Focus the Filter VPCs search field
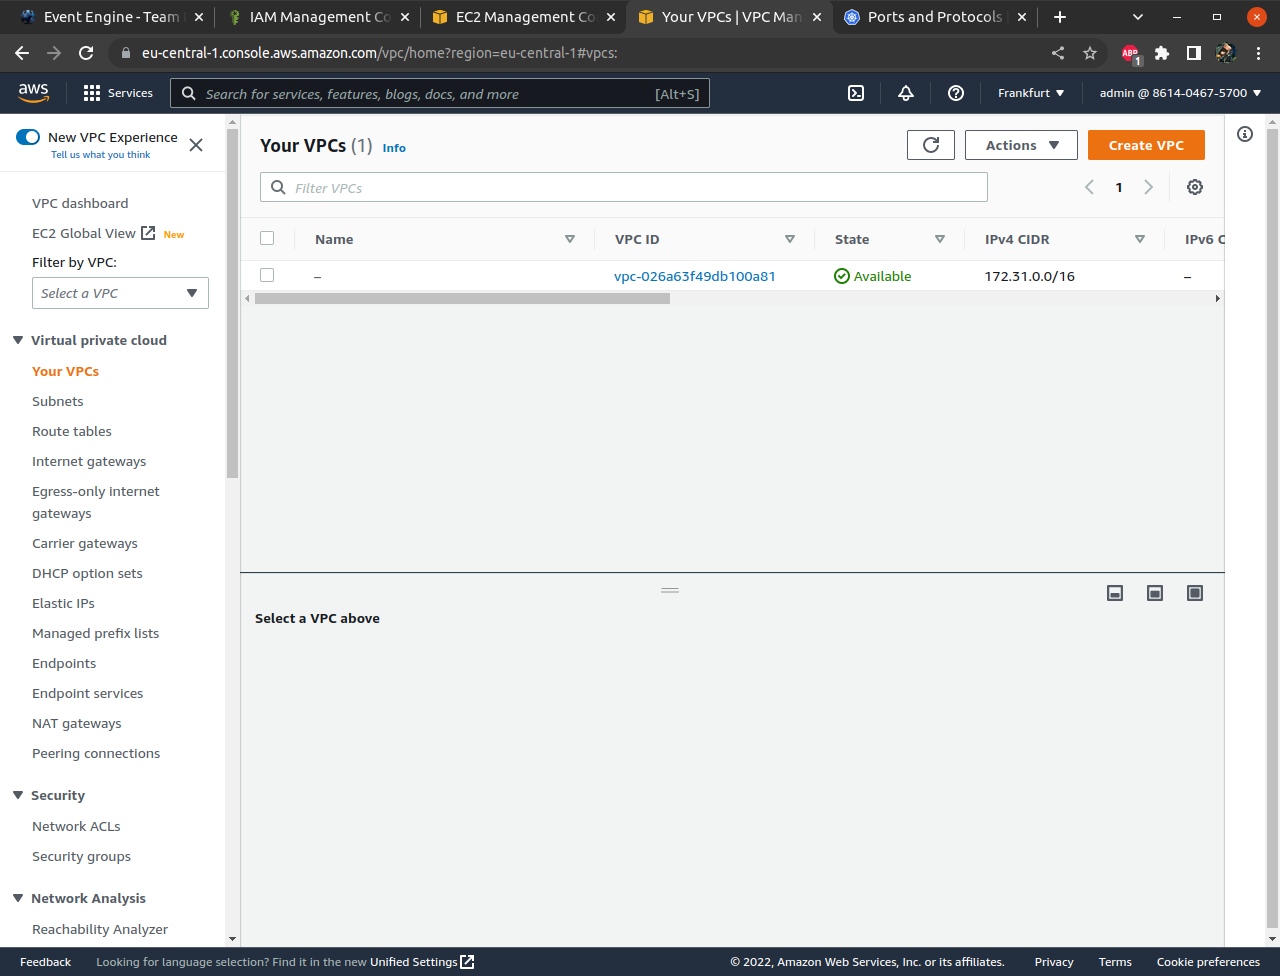1280x976 pixels. 624,187
